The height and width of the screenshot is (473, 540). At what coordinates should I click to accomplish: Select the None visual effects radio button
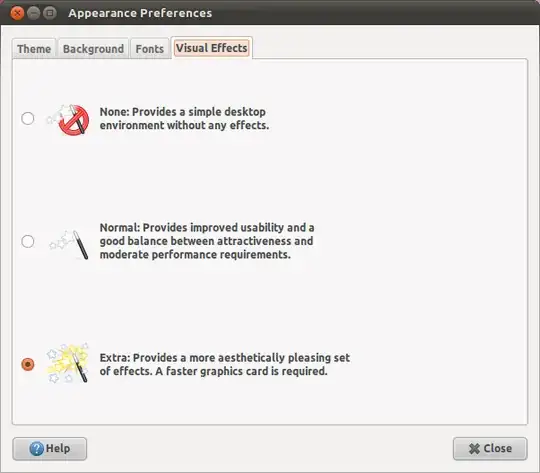click(28, 119)
